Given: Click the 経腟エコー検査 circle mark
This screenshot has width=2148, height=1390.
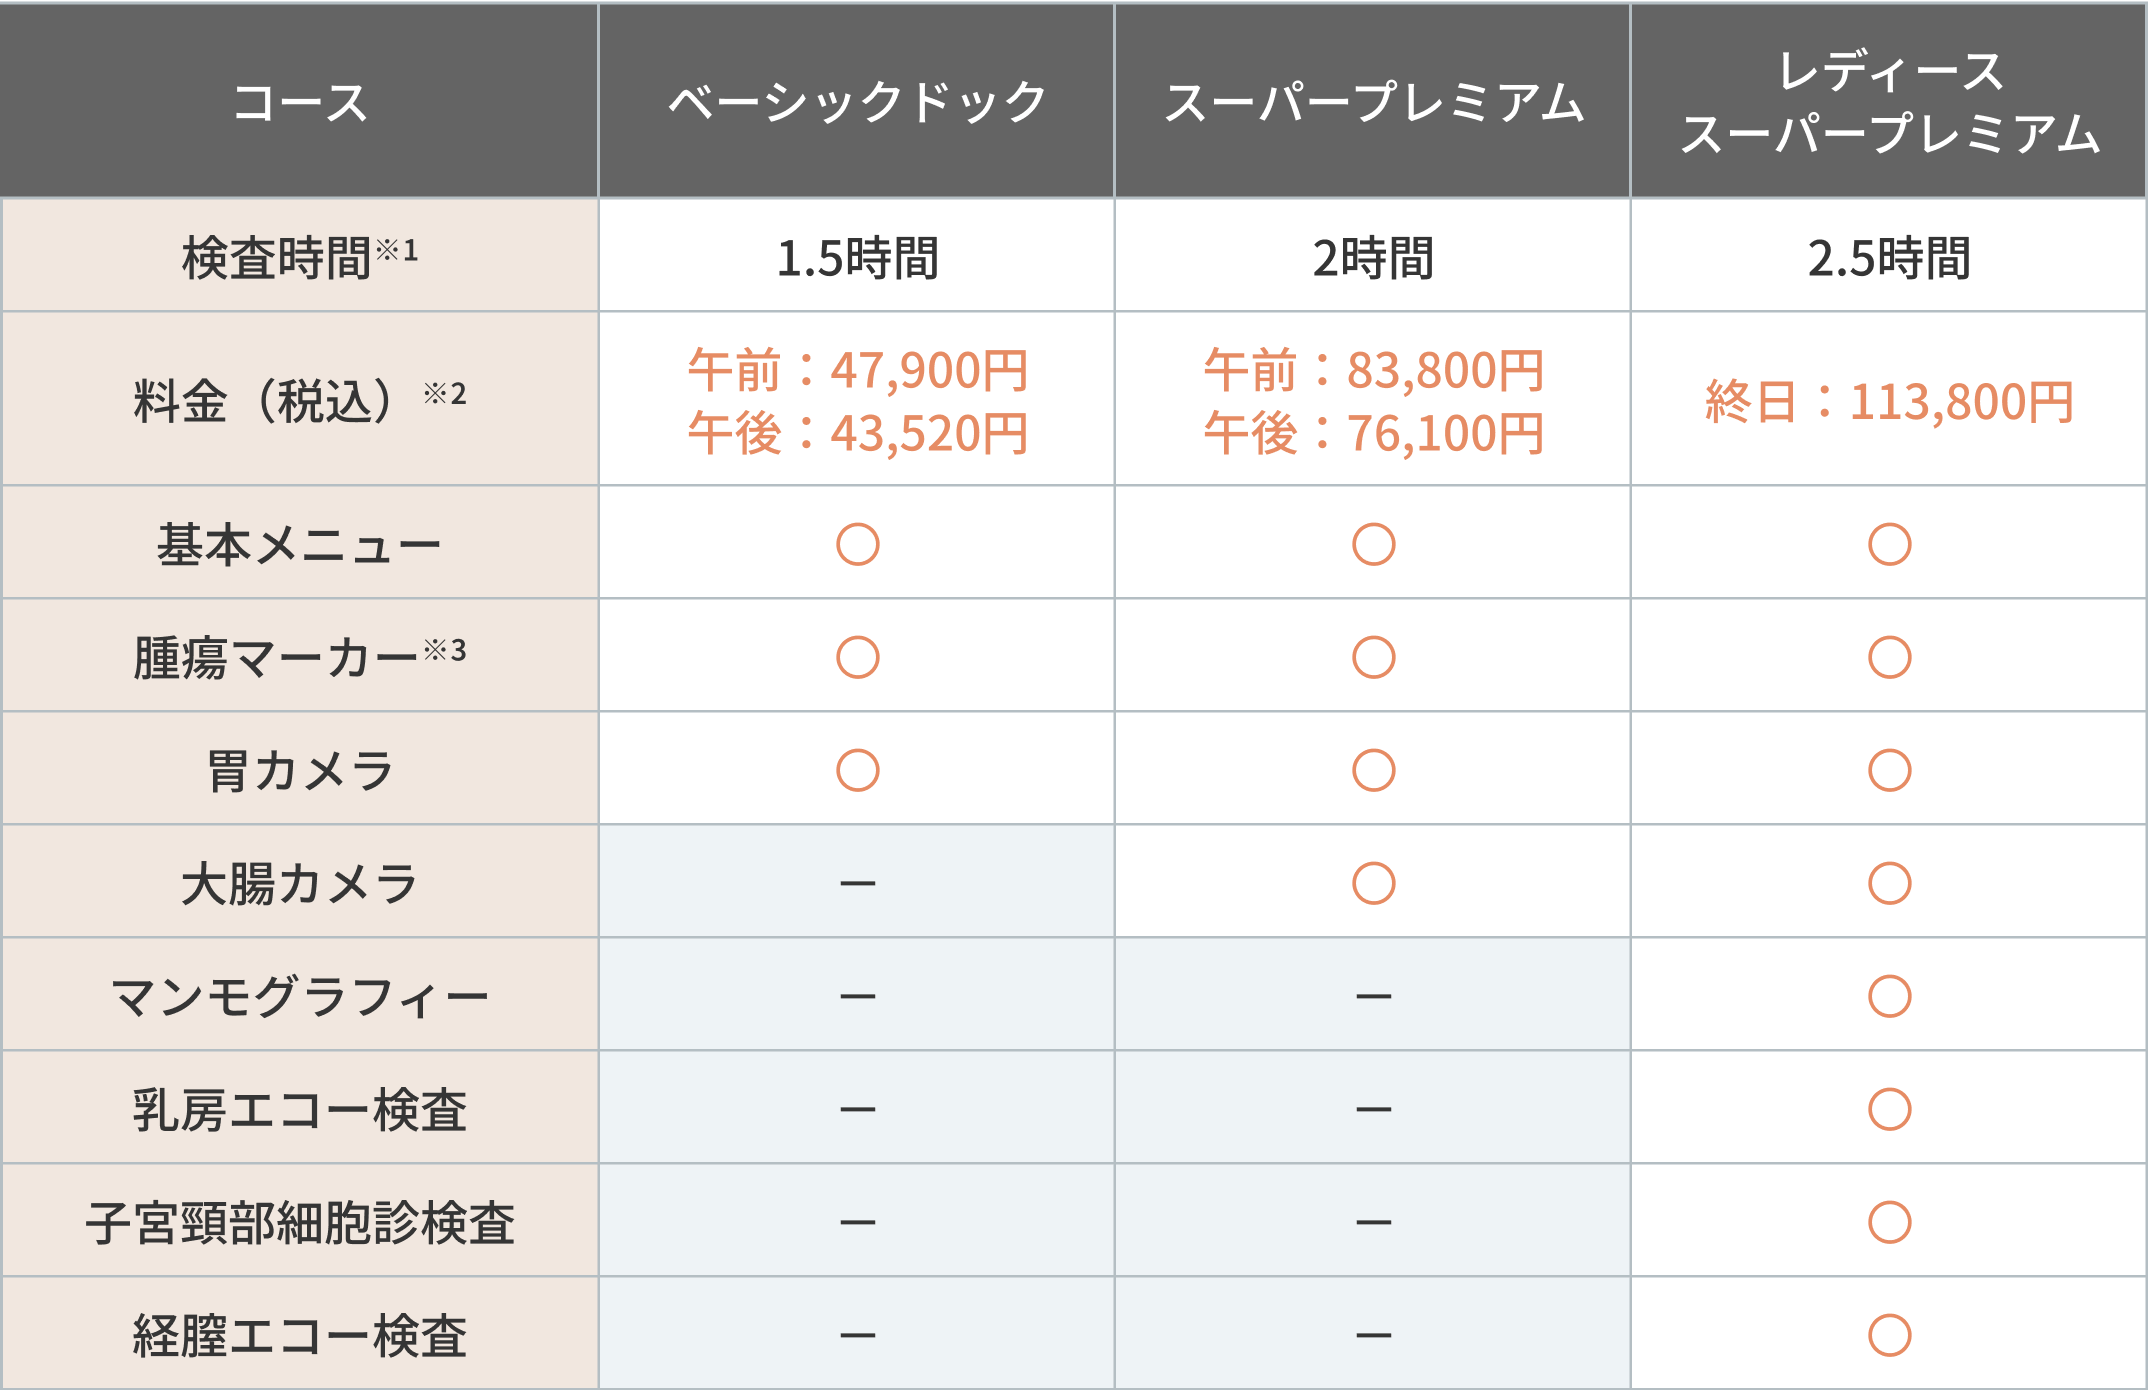Looking at the screenshot, I should 1889,1335.
